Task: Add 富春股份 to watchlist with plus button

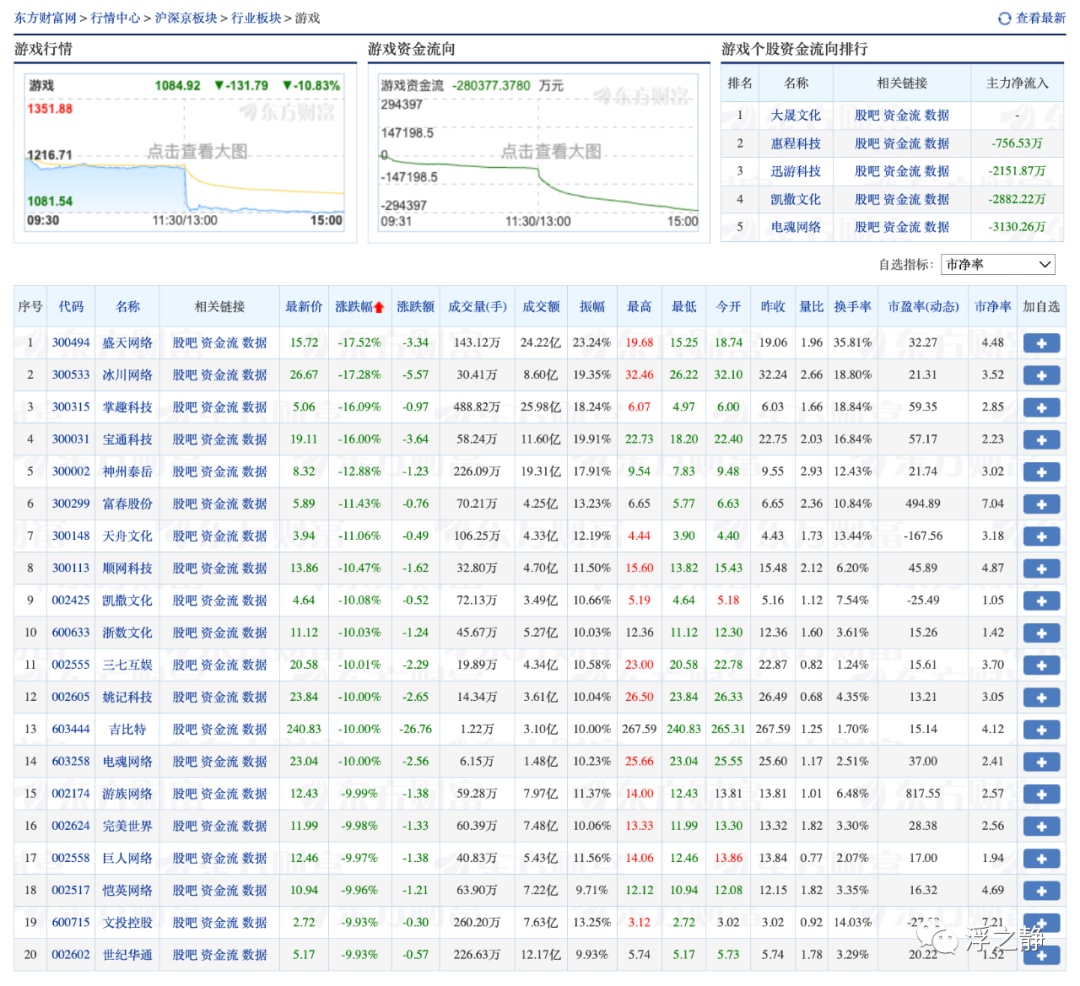Action: [x=1041, y=504]
